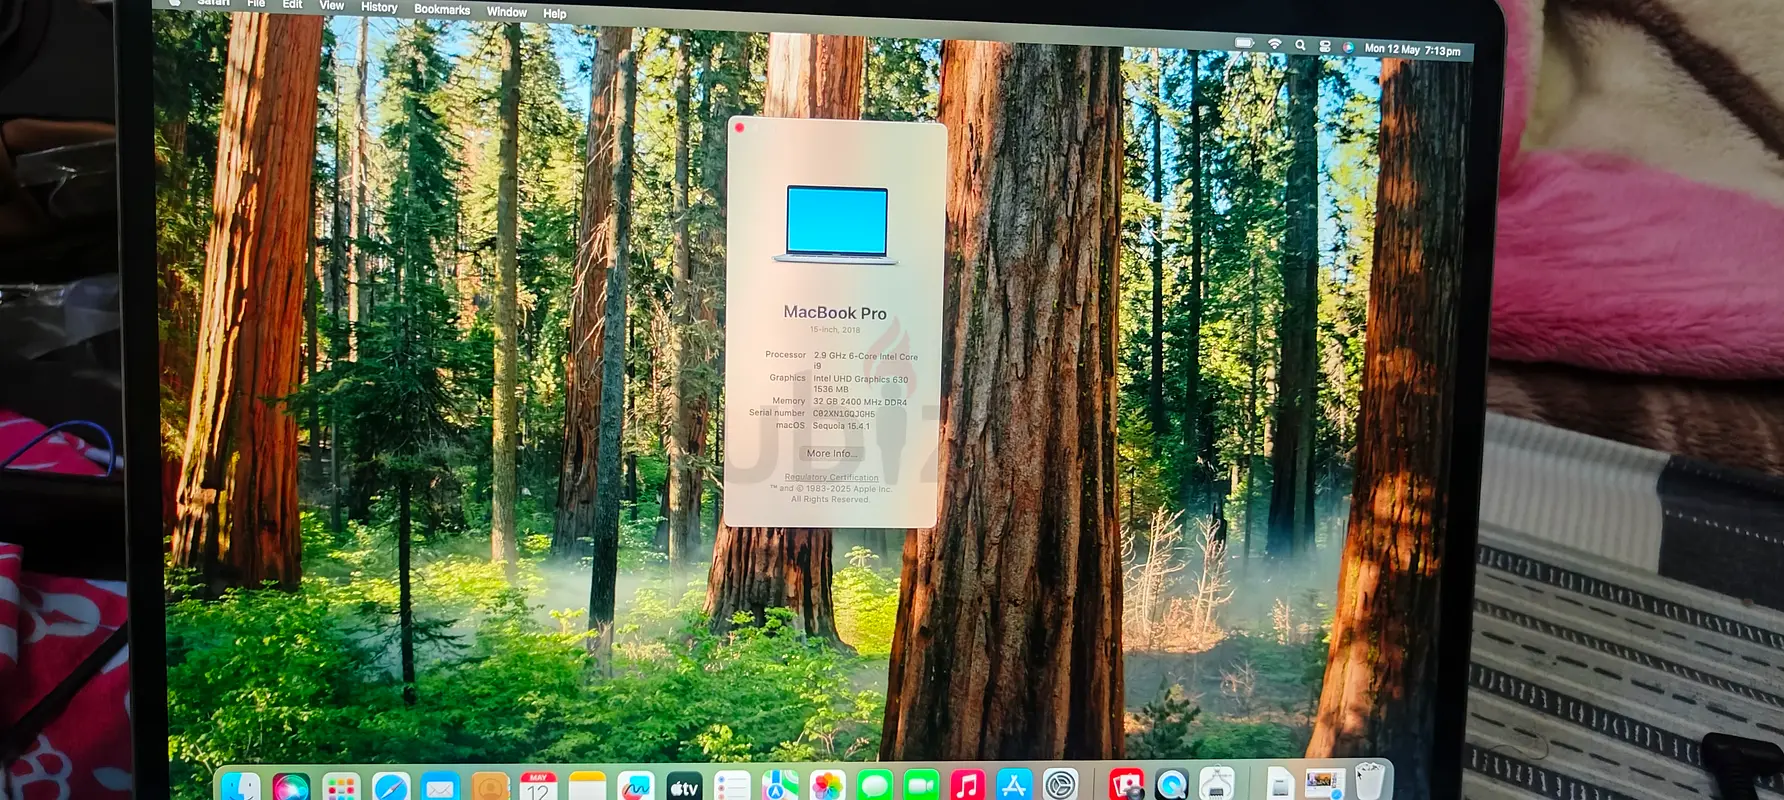Click the More Info... button
This screenshot has width=1784, height=800.
[x=832, y=453]
